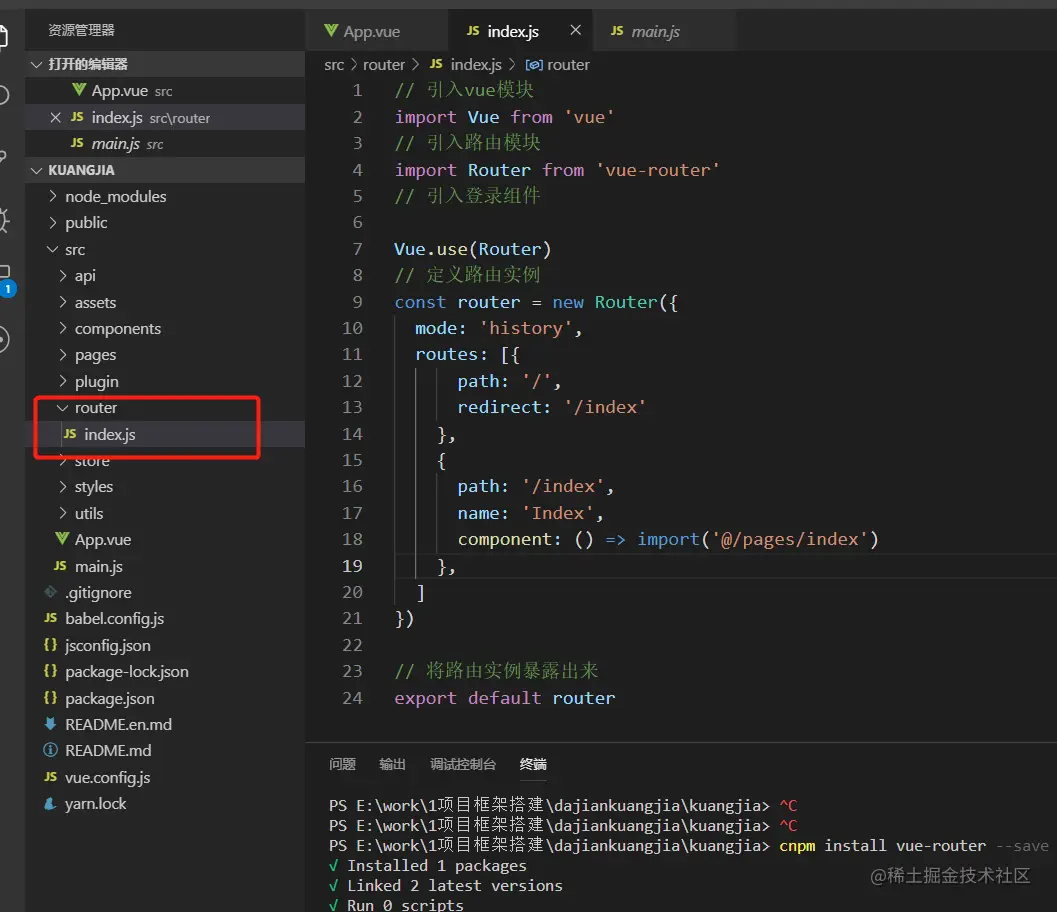Expand the api folder
This screenshot has width=1057, height=912.
pyautogui.click(x=63, y=276)
